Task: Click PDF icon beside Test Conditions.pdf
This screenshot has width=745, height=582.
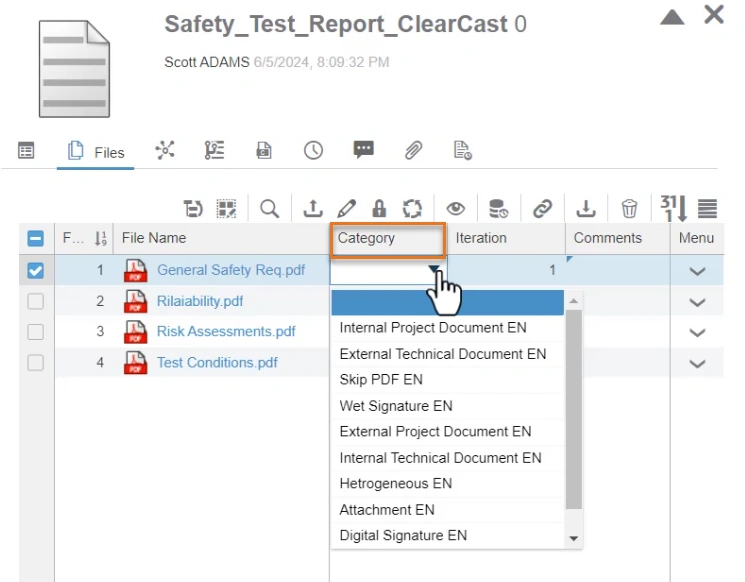Action: 135,363
